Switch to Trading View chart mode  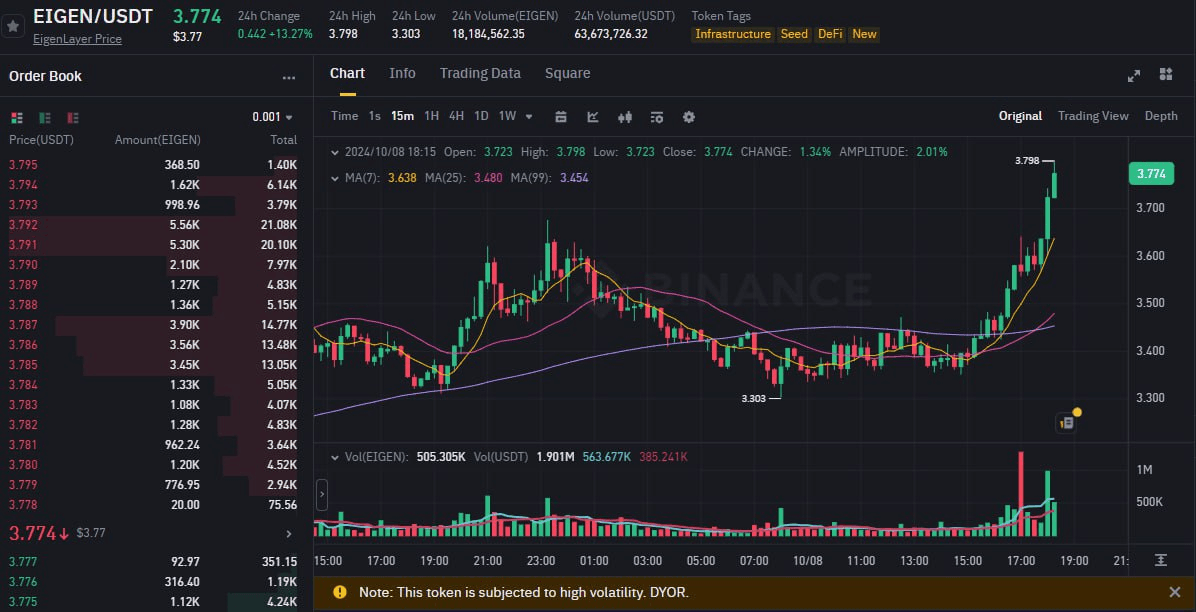1093,116
